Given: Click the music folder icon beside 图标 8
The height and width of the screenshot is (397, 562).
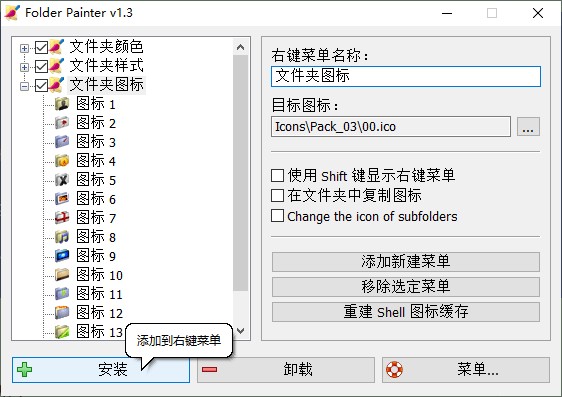Looking at the screenshot, I should 62,237.
